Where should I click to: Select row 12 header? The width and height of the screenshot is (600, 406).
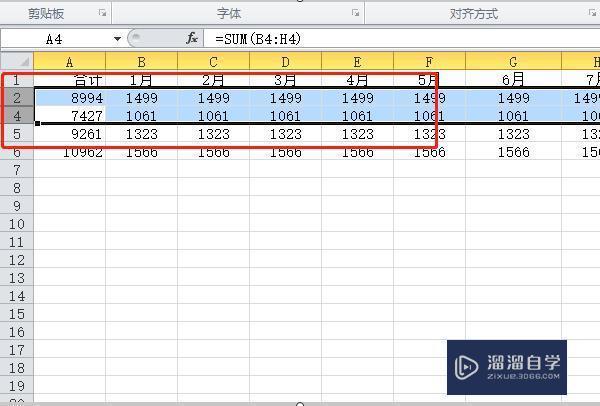click(17, 259)
